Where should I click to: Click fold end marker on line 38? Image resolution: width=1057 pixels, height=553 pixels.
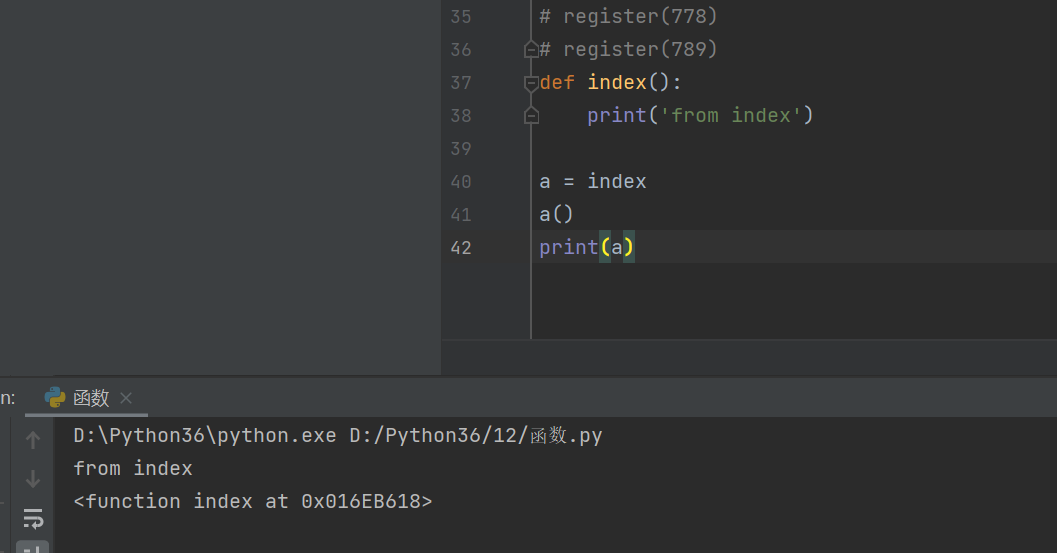(x=531, y=116)
